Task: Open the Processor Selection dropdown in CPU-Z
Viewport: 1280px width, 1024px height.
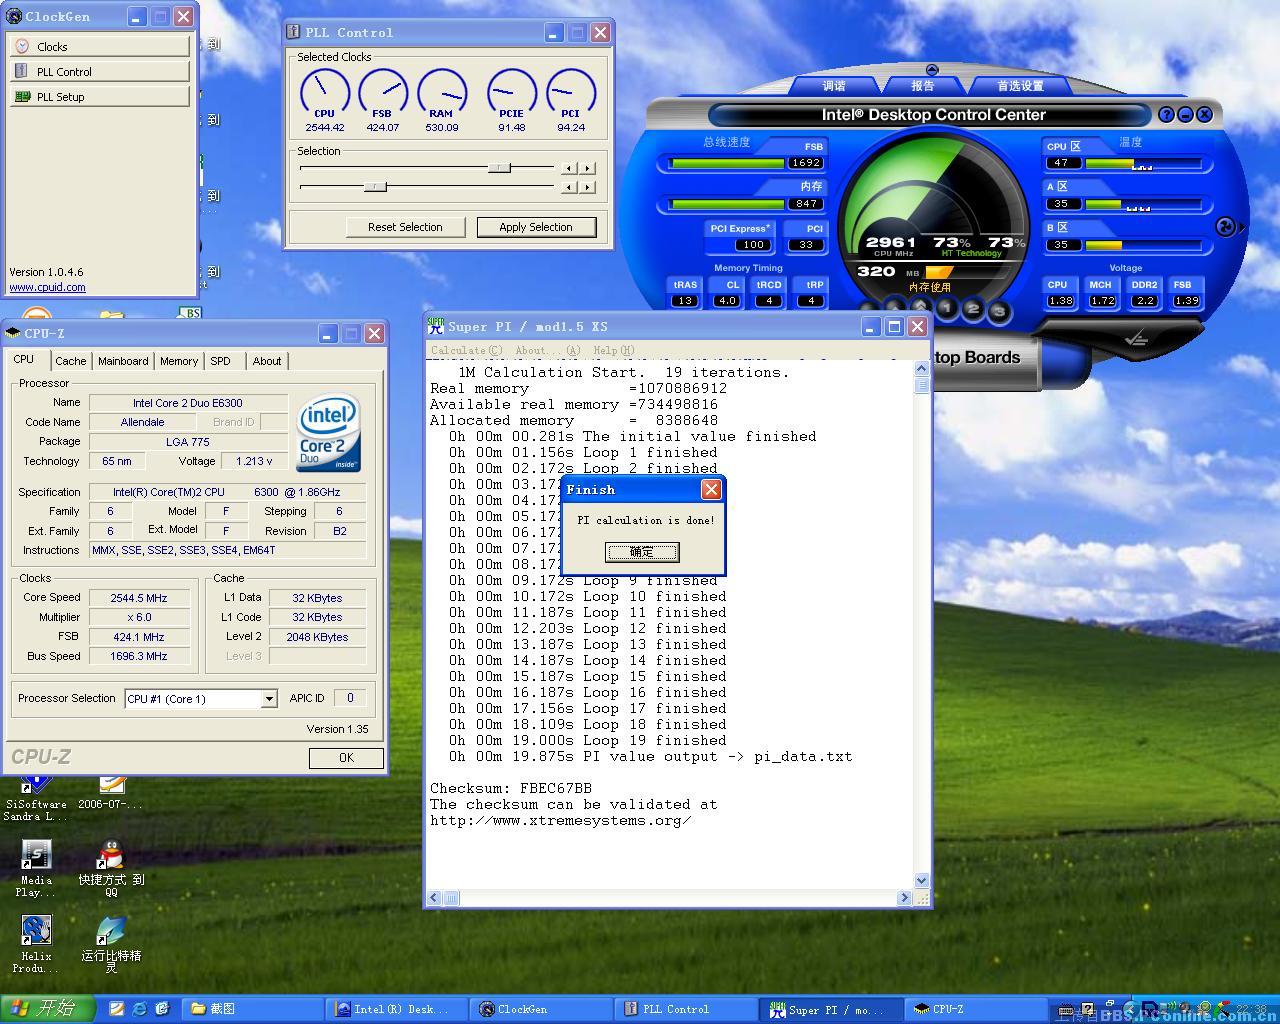Action: 269,699
